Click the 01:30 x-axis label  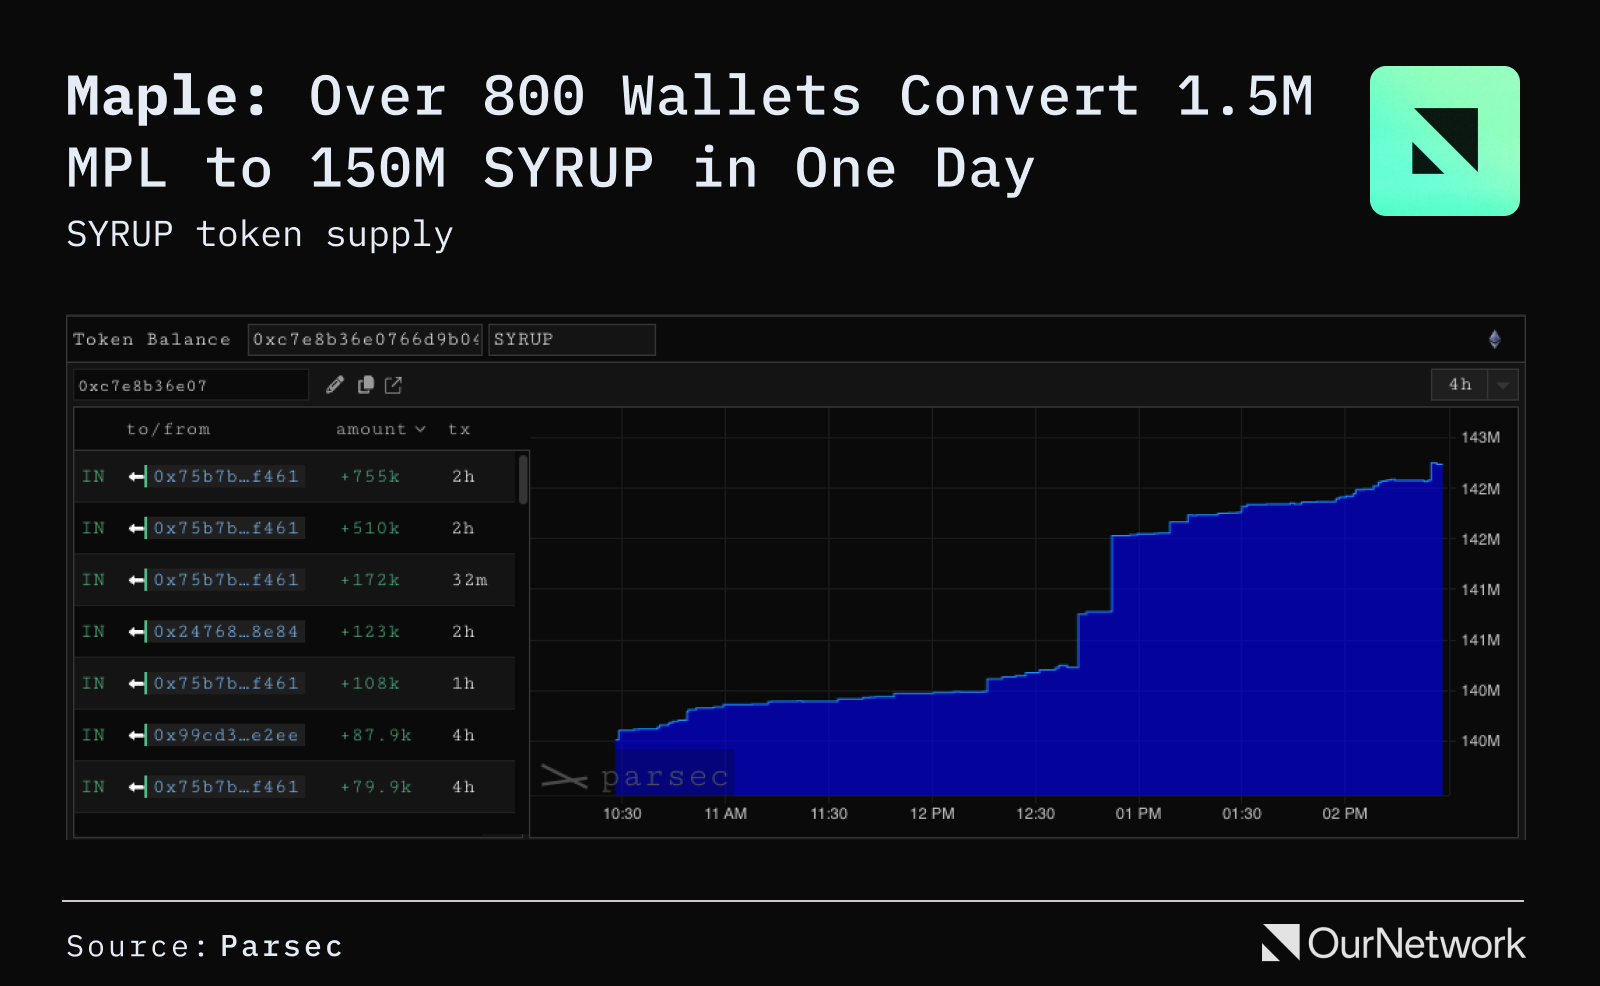[x=1242, y=814]
